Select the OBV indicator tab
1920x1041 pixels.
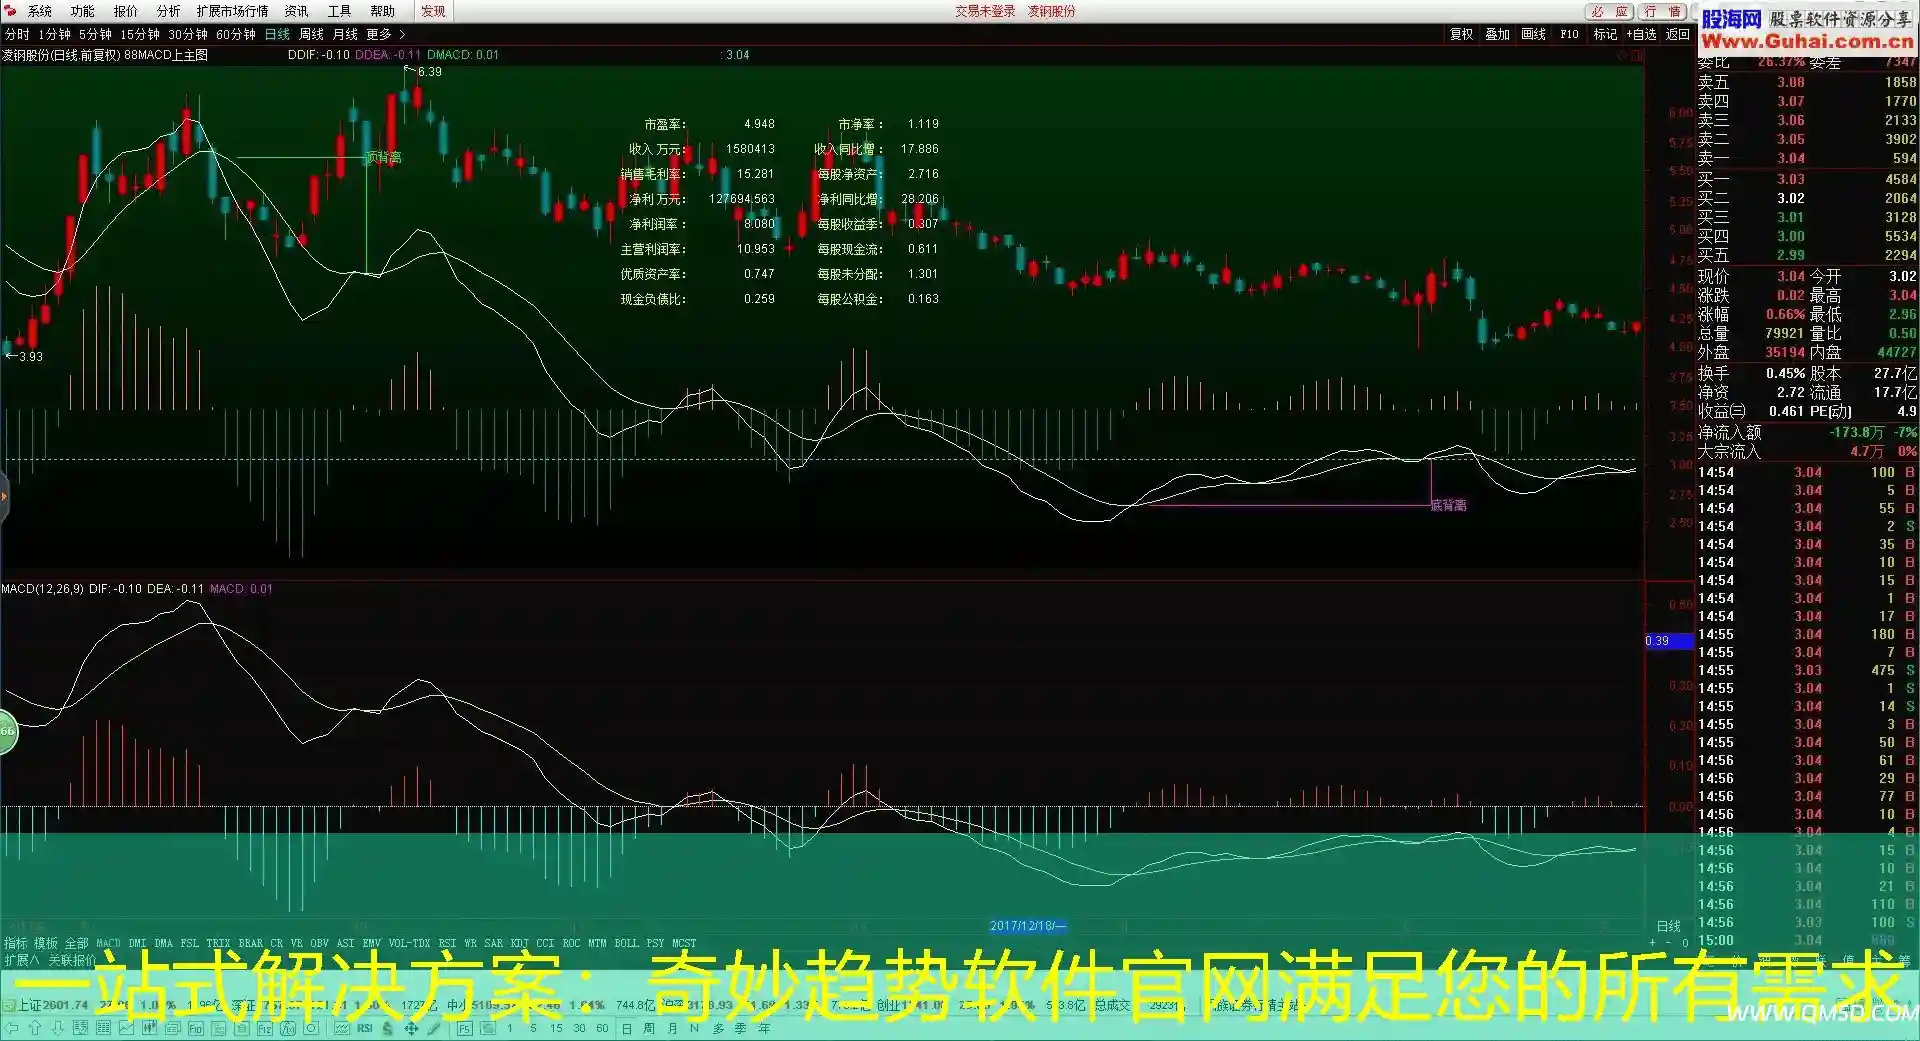tap(319, 943)
